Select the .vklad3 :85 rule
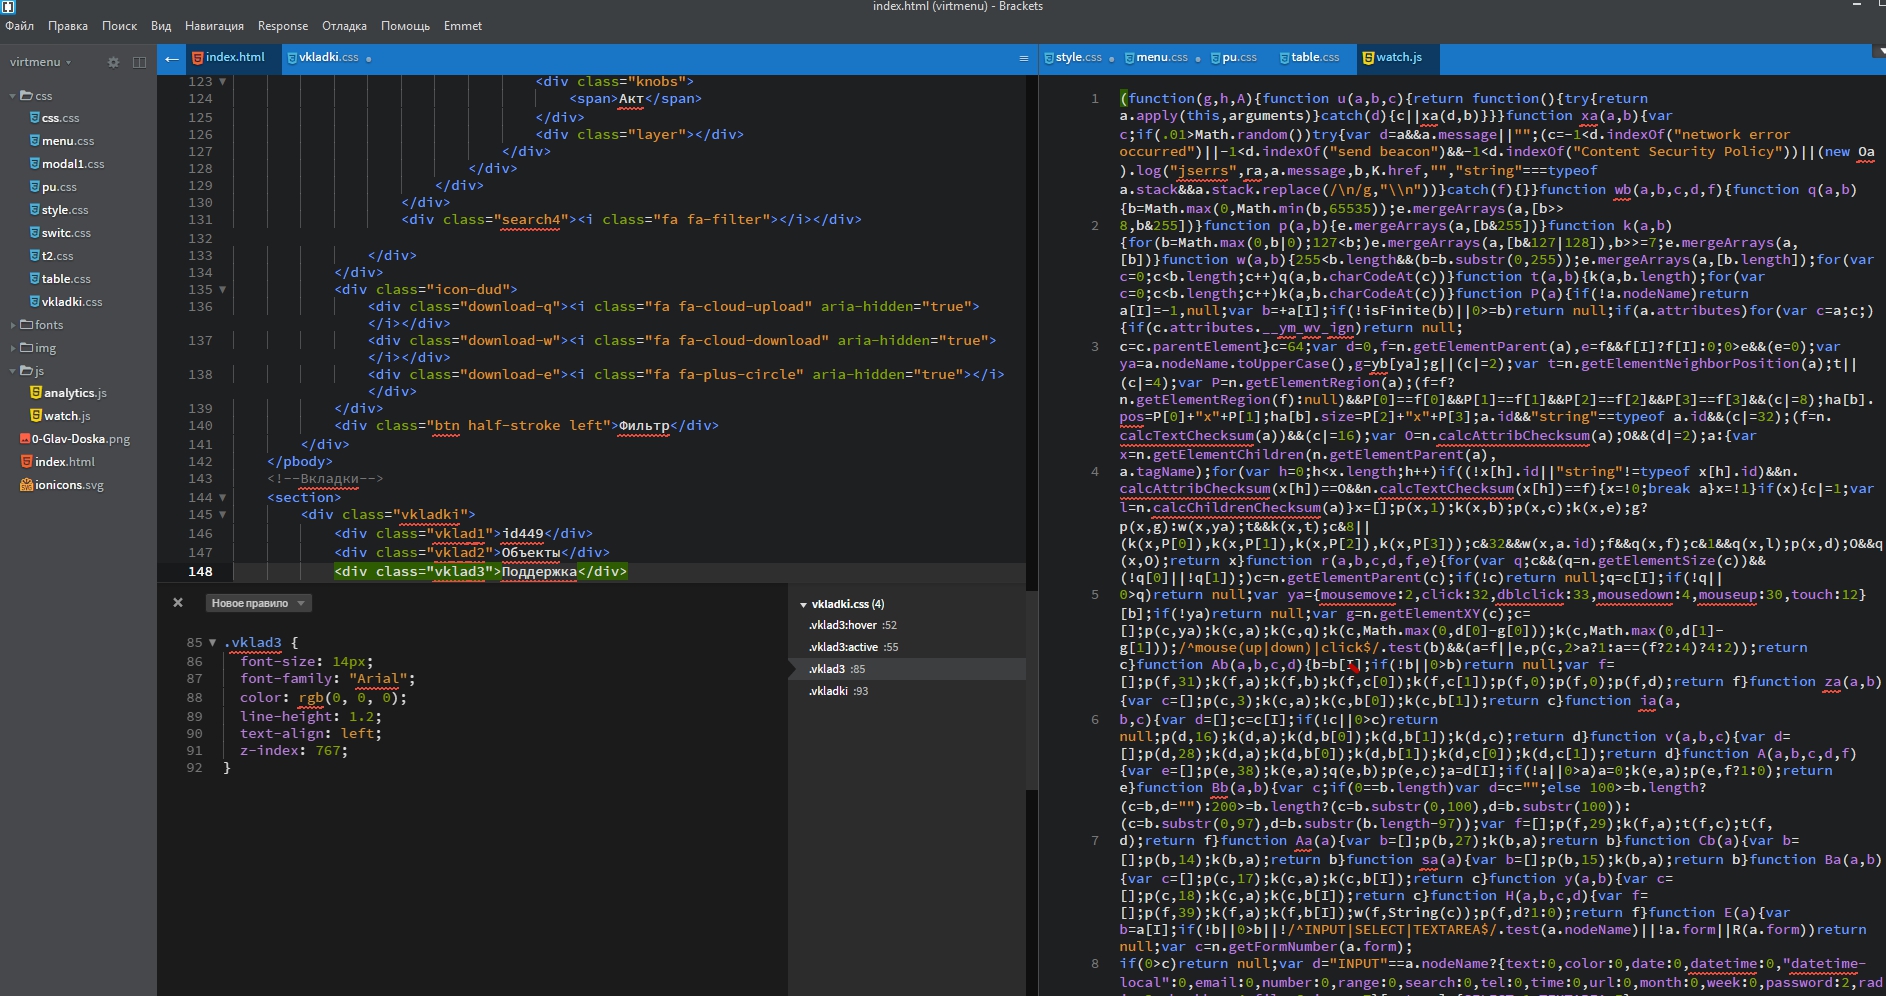The height and width of the screenshot is (996, 1886). pos(837,669)
